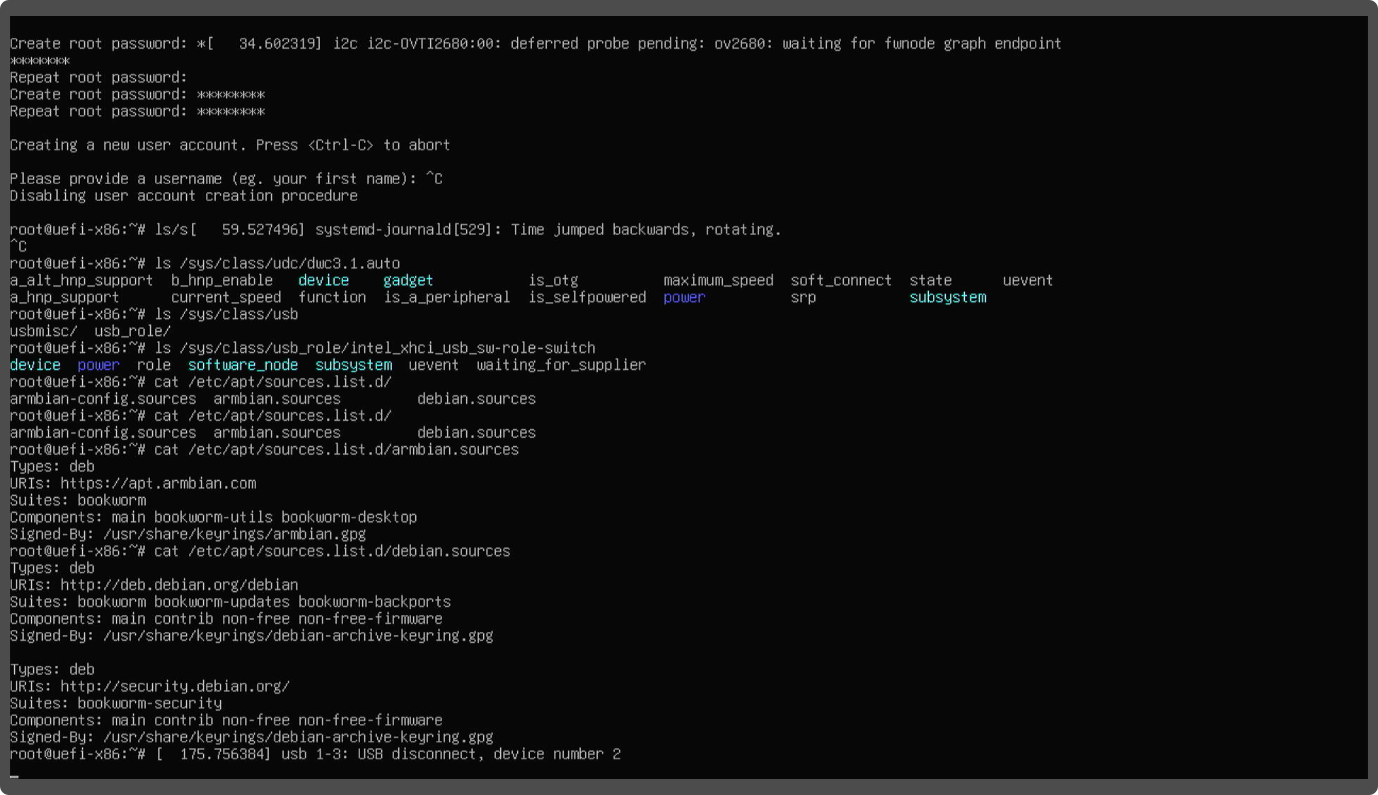The width and height of the screenshot is (1378, 795).
Task: Click 'Suites: bookworm bookworm-updates bookworm-backports' line
Action: pos(230,603)
